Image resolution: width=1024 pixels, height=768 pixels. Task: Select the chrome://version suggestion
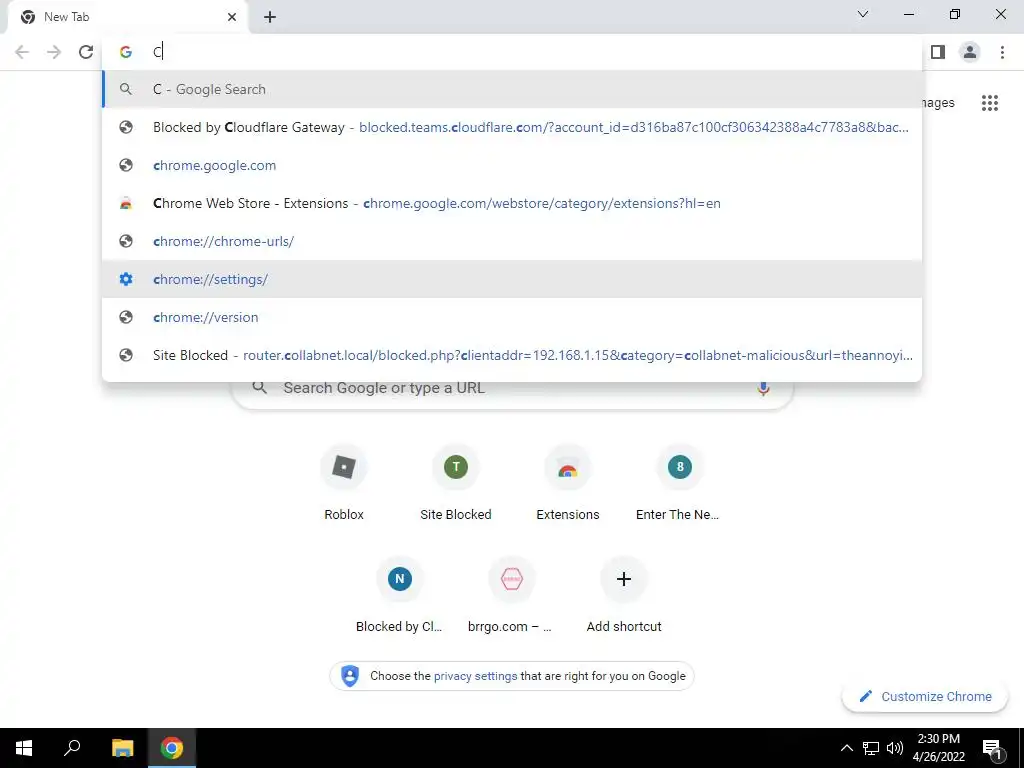[512, 317]
